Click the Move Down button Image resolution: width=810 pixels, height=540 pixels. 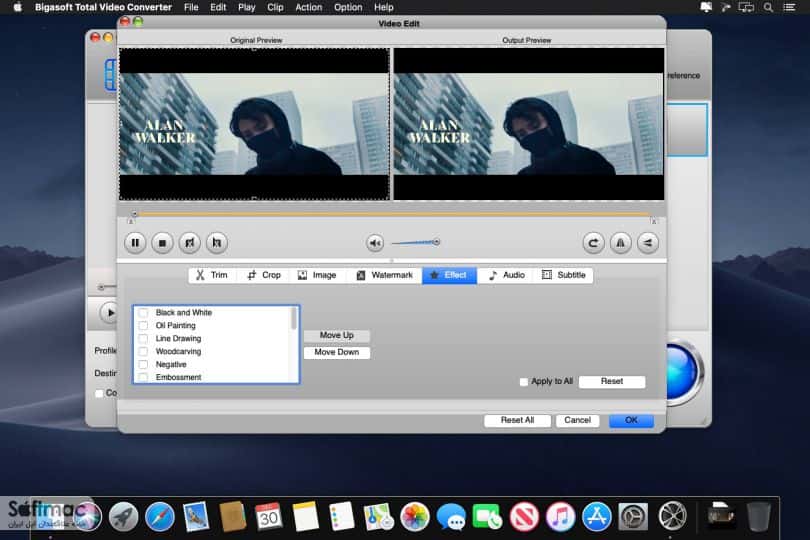tap(337, 352)
